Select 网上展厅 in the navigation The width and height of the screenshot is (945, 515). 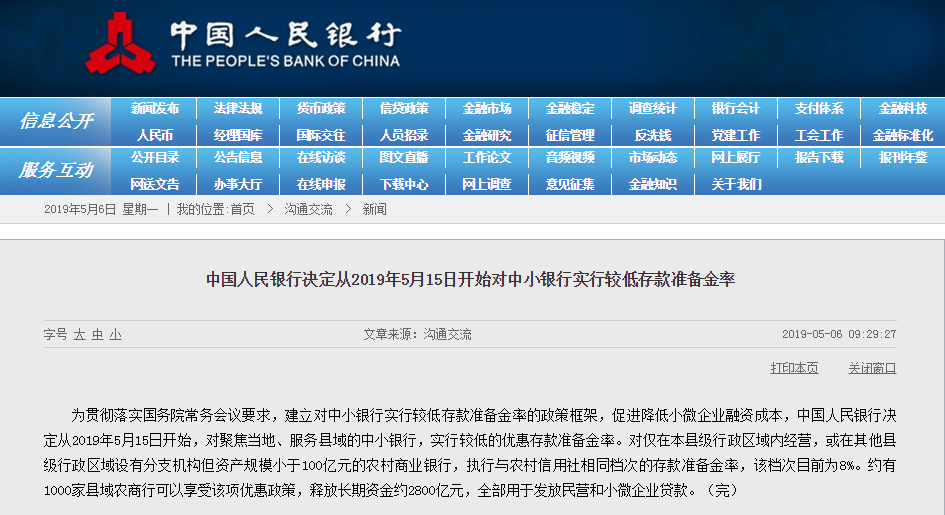[x=736, y=157]
